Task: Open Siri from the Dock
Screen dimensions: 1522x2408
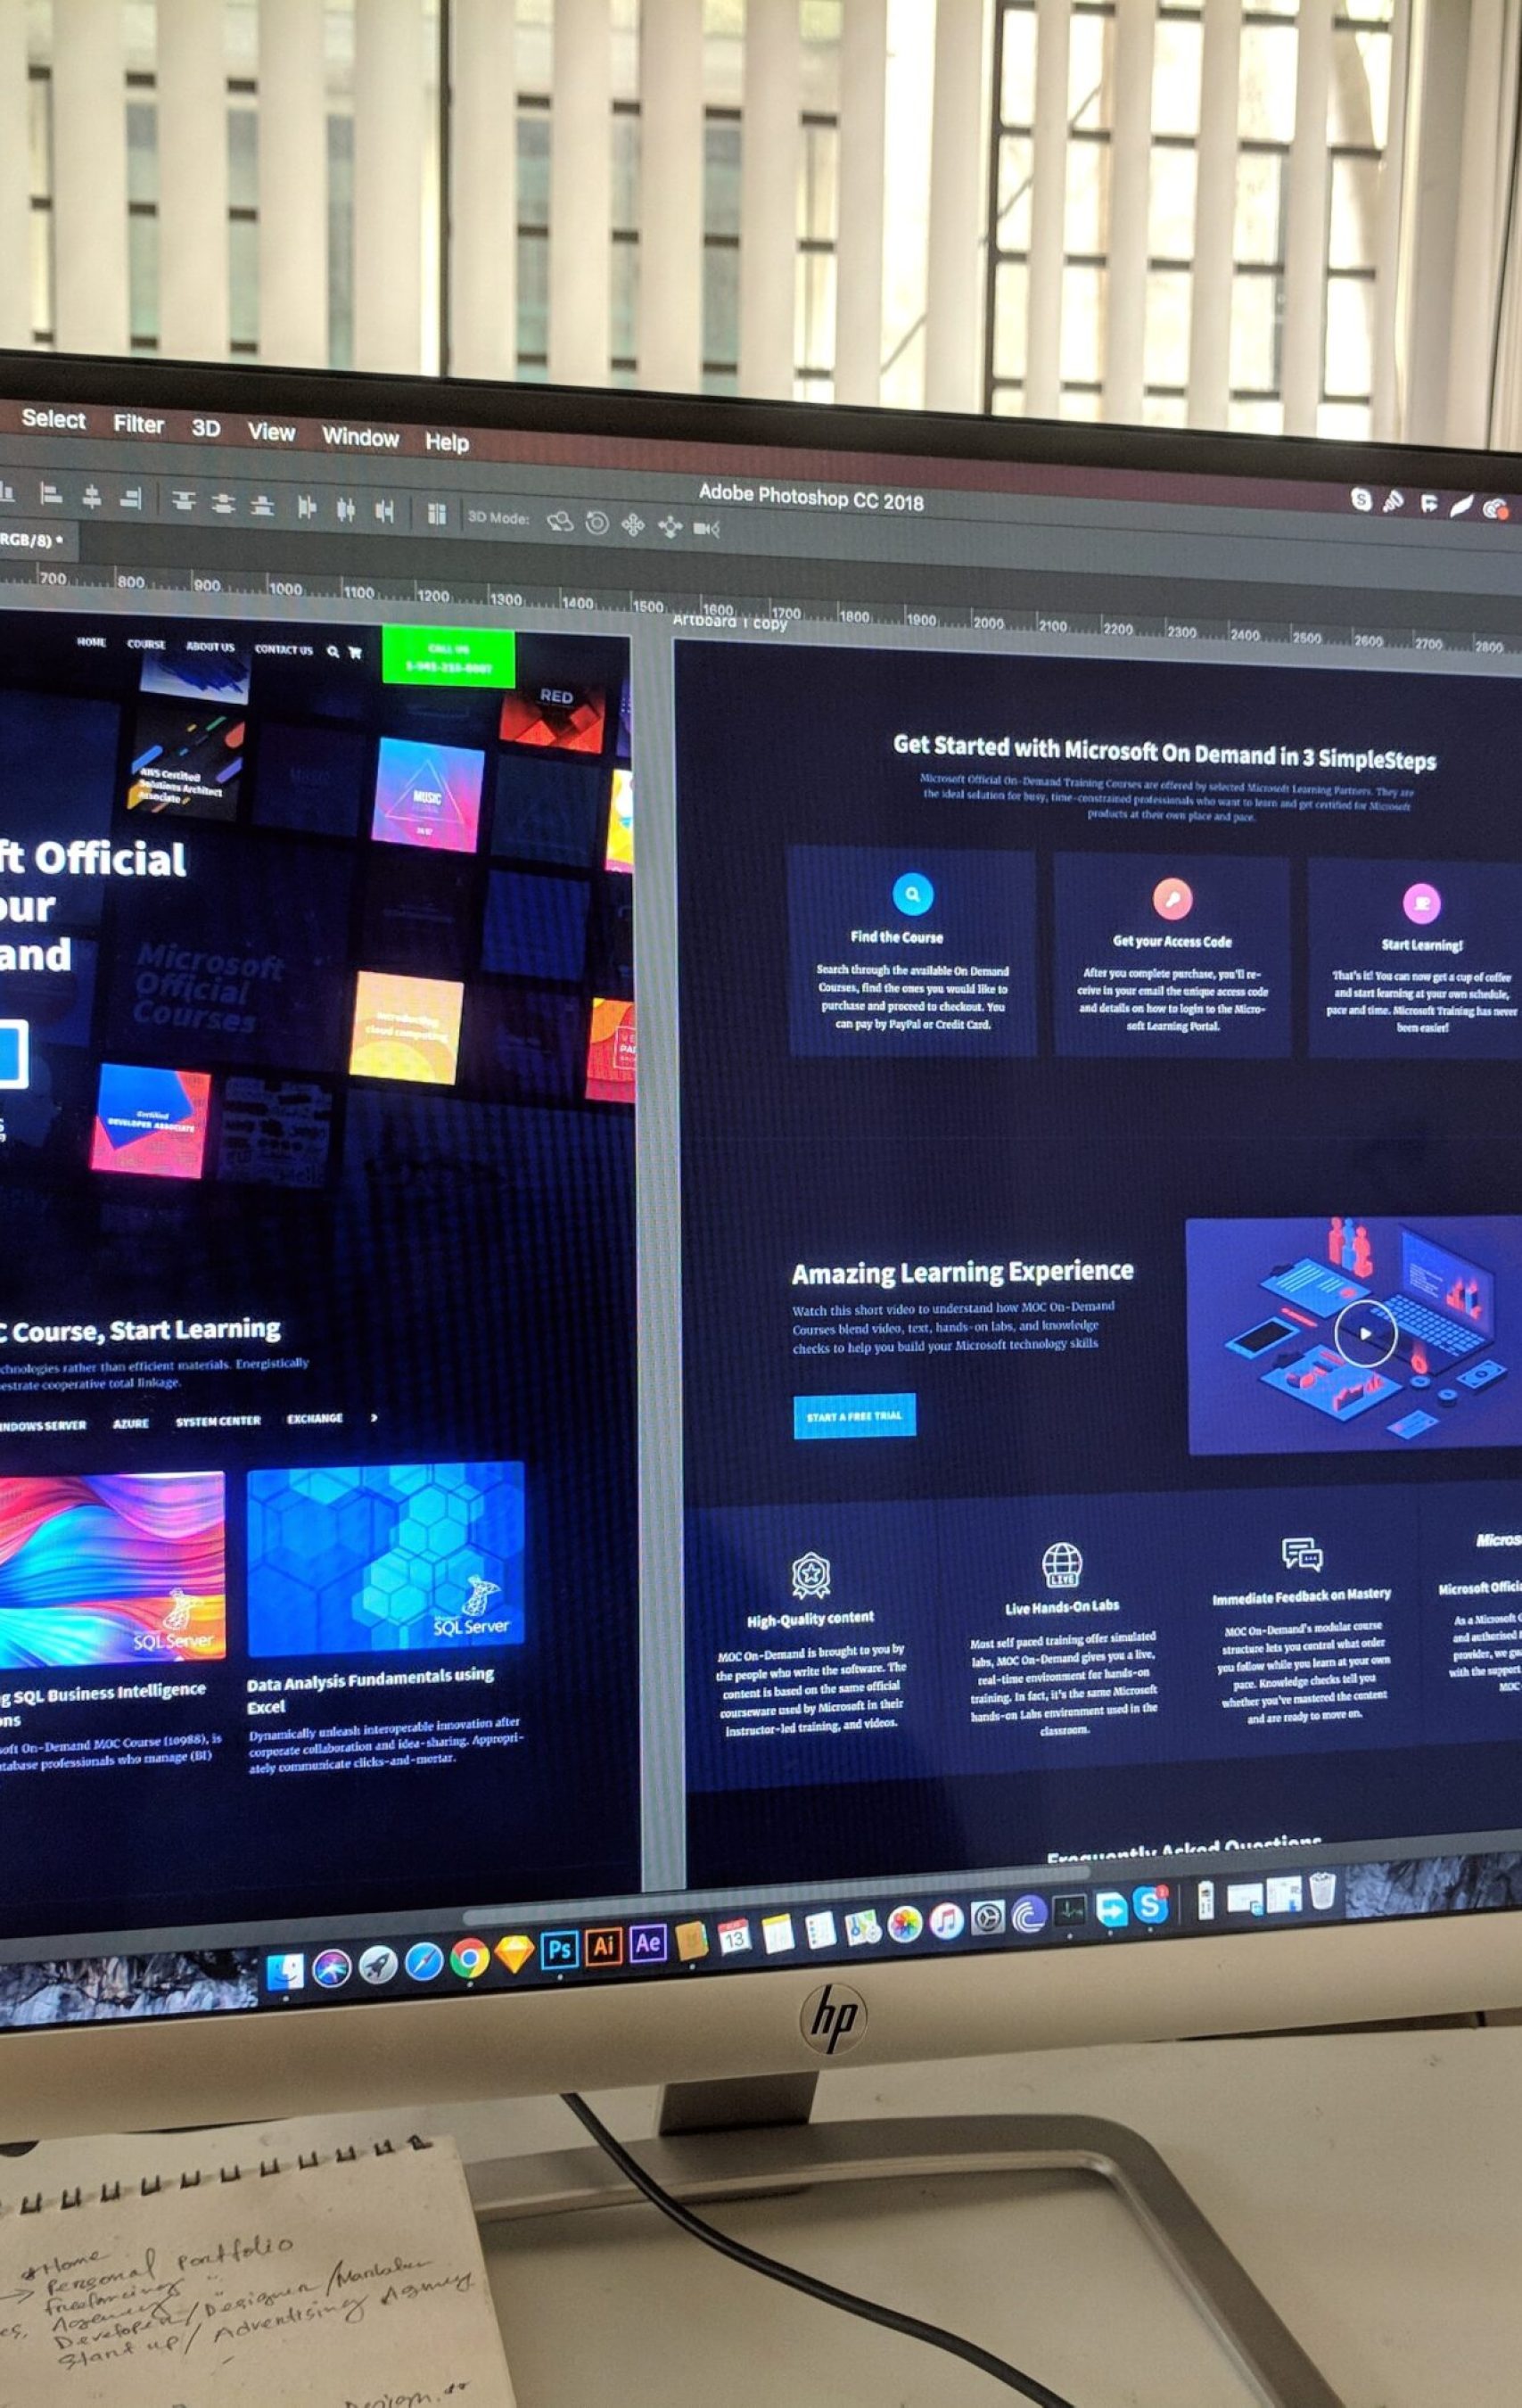Action: [x=331, y=1967]
